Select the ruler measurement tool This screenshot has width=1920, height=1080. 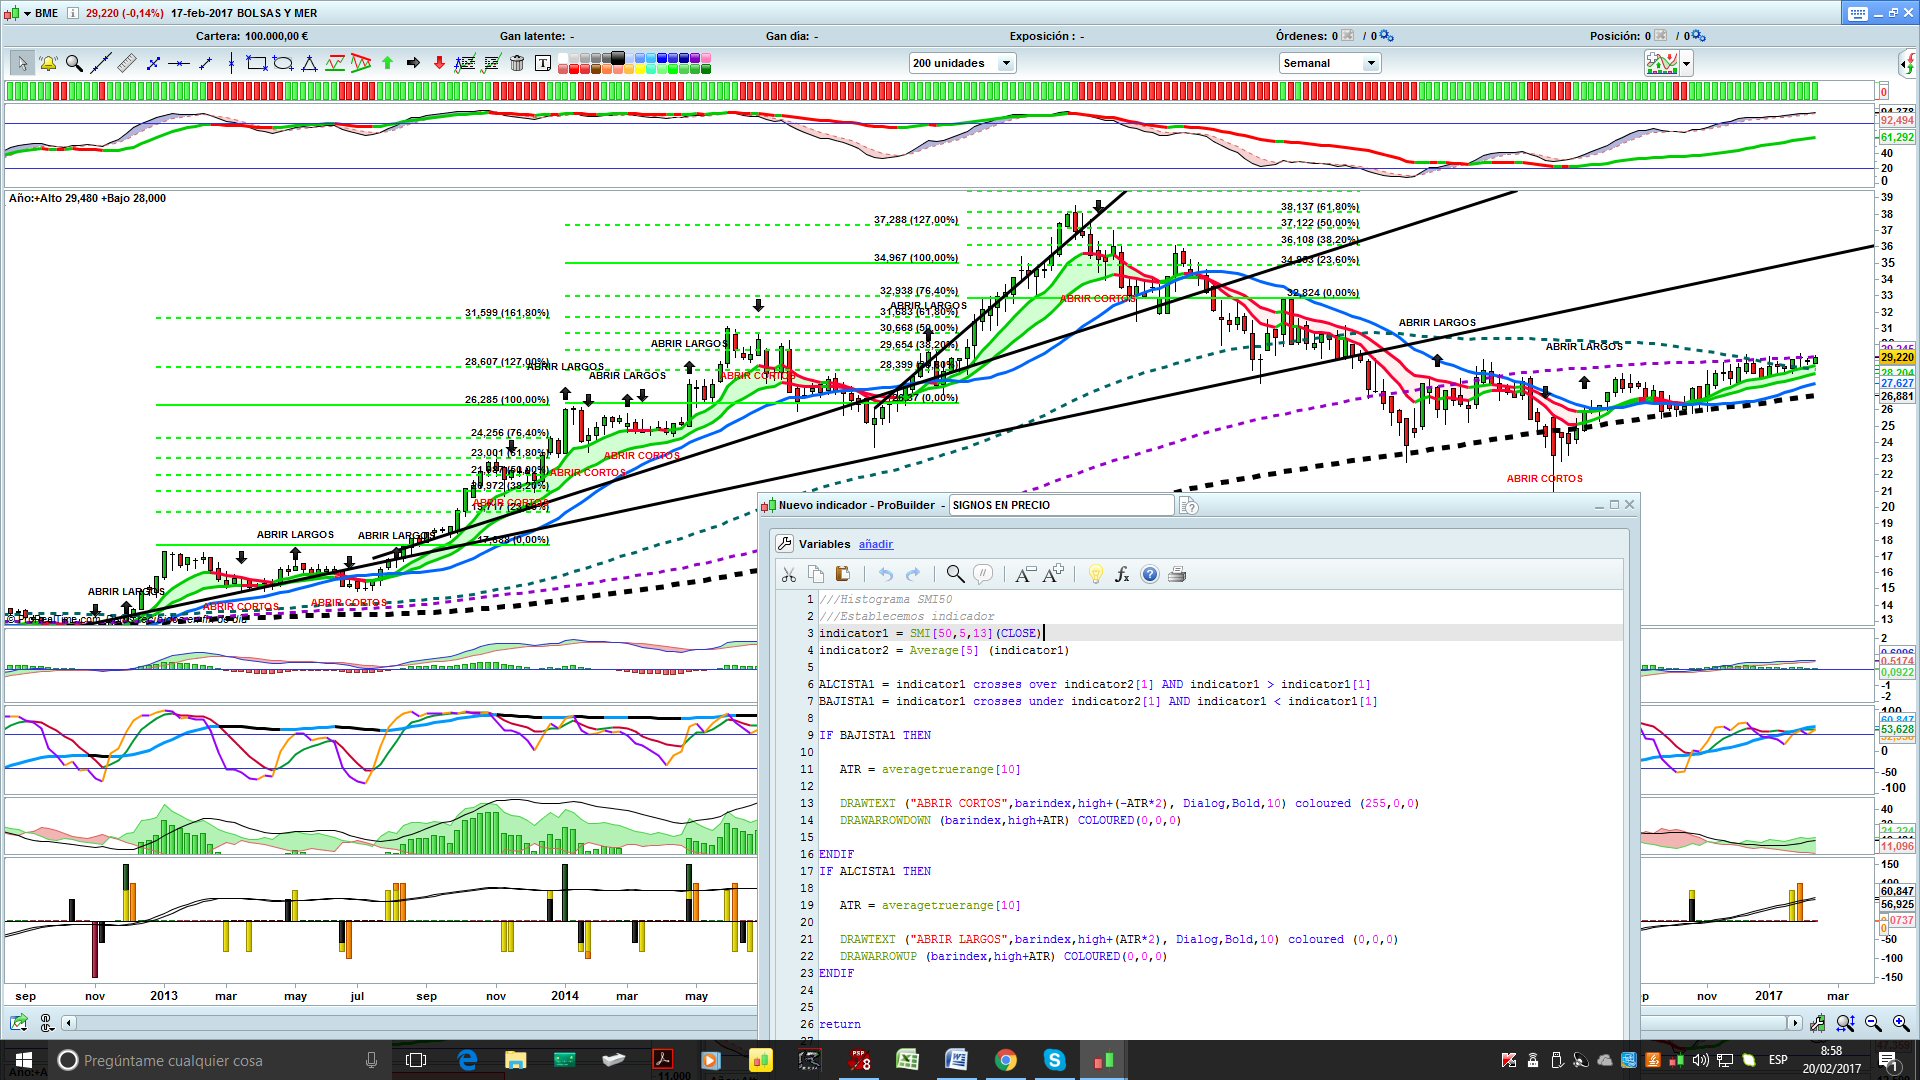pos(126,64)
